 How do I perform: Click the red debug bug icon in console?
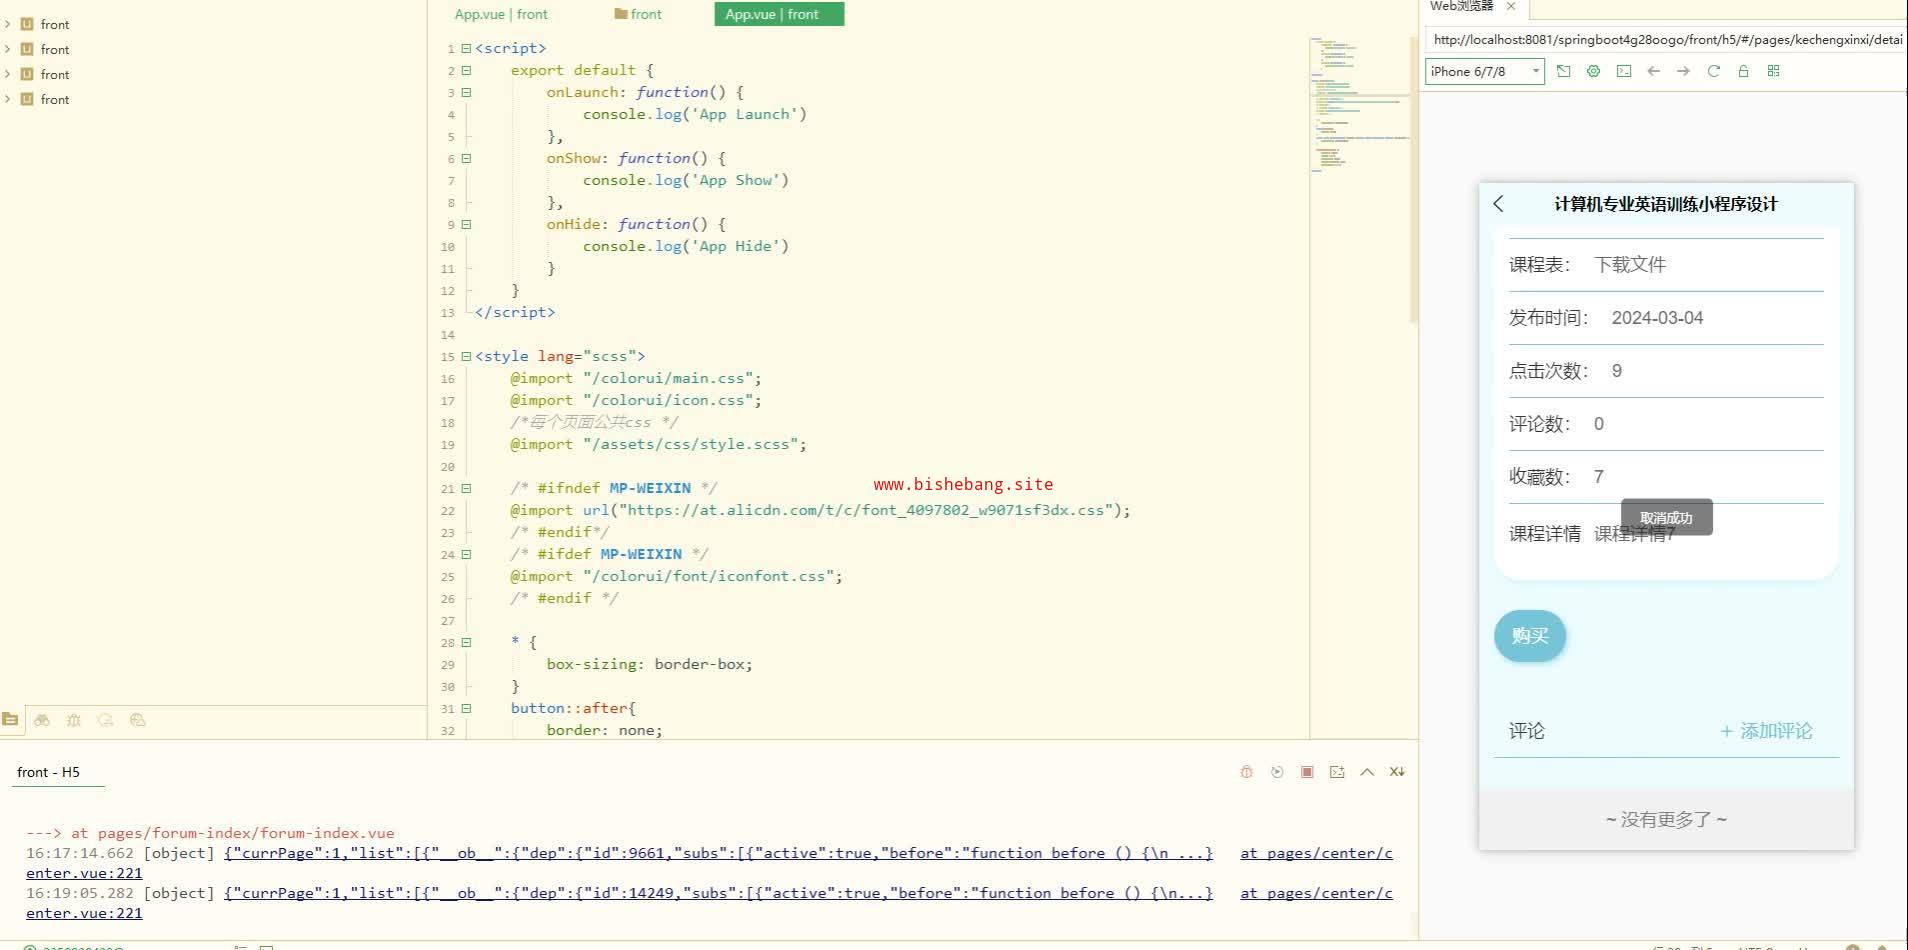(1246, 772)
